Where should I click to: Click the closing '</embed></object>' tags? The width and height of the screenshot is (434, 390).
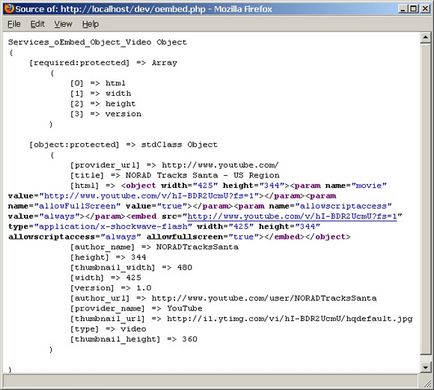(x=307, y=237)
